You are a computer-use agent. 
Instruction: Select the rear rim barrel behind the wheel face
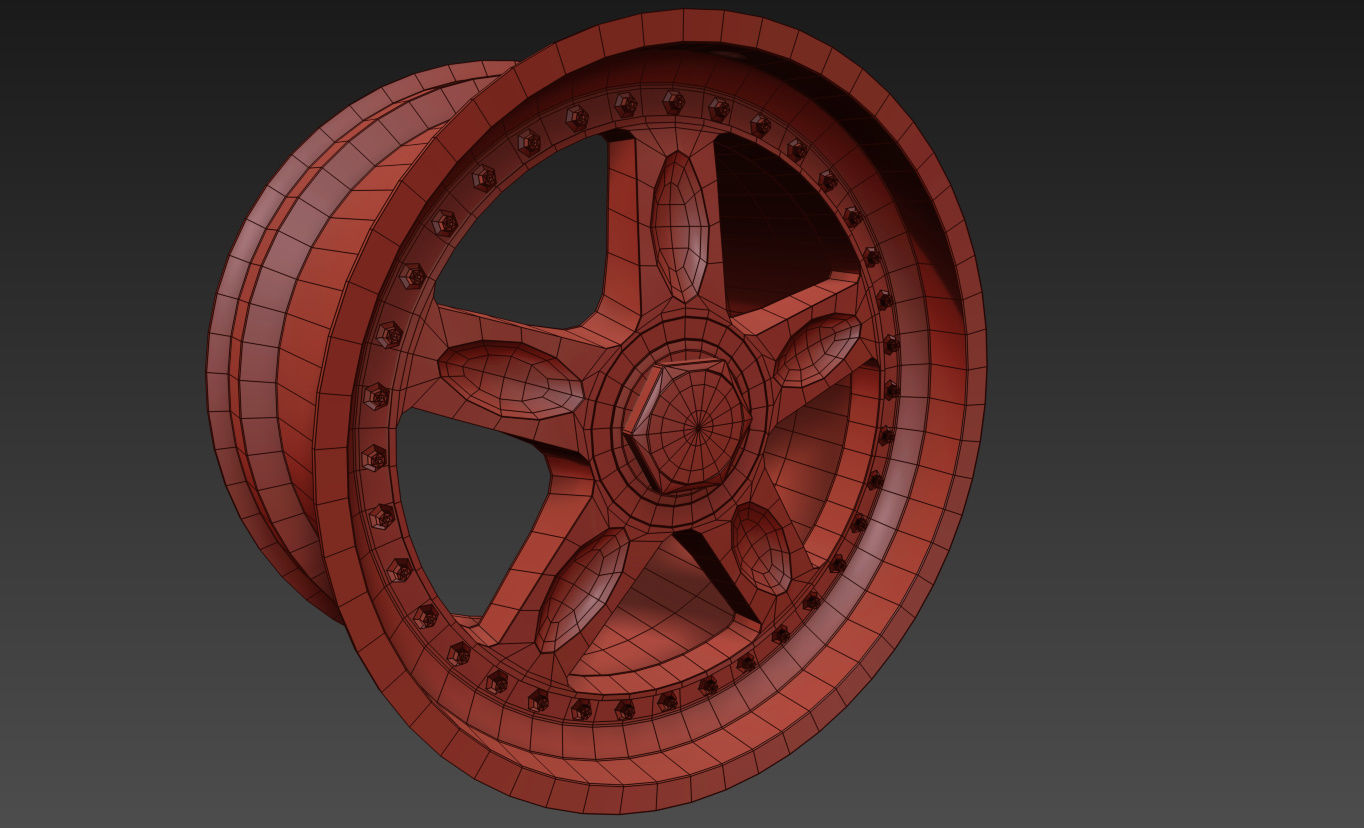point(290,340)
